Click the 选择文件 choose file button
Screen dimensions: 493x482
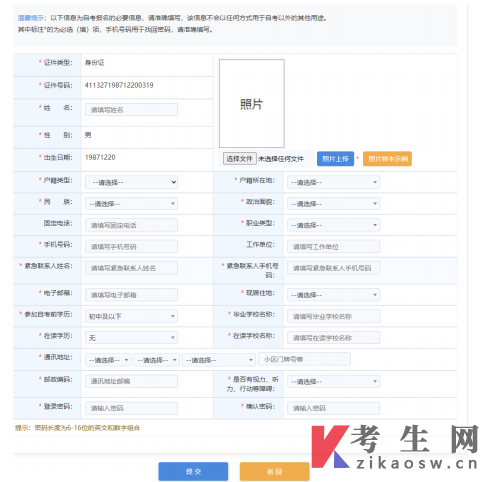click(x=239, y=159)
